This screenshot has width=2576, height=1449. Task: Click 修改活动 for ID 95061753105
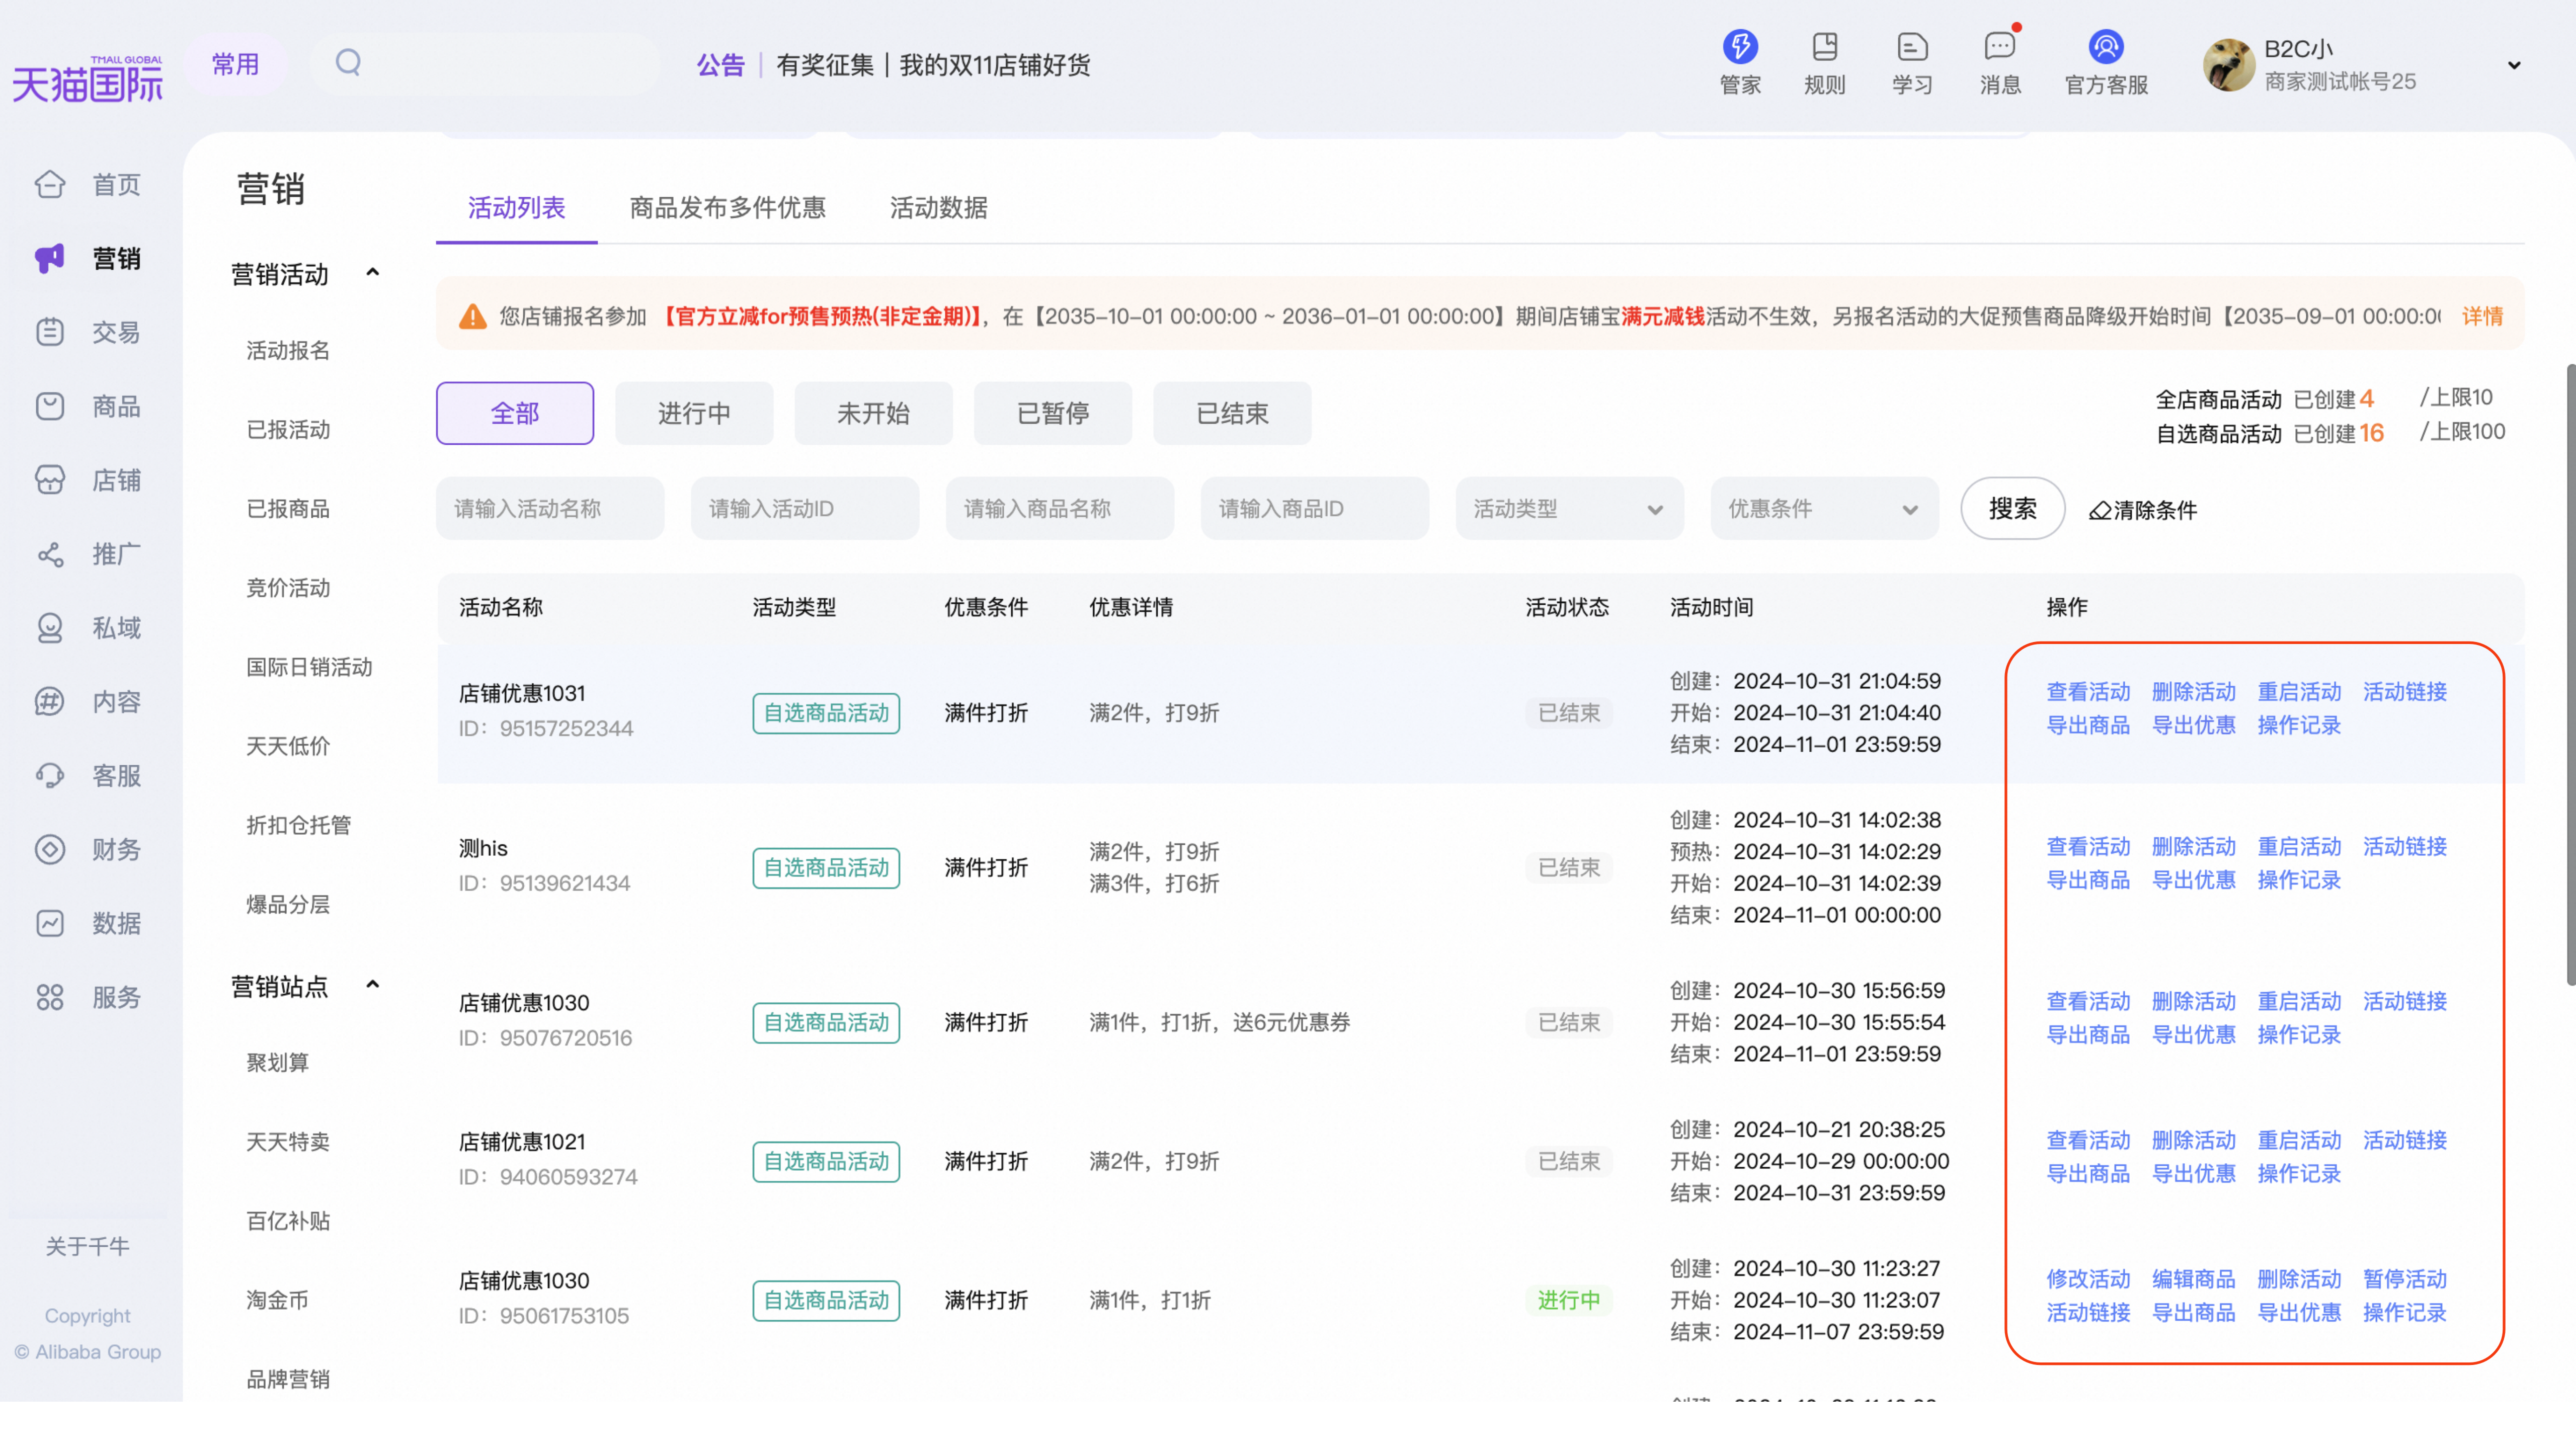click(x=2088, y=1280)
